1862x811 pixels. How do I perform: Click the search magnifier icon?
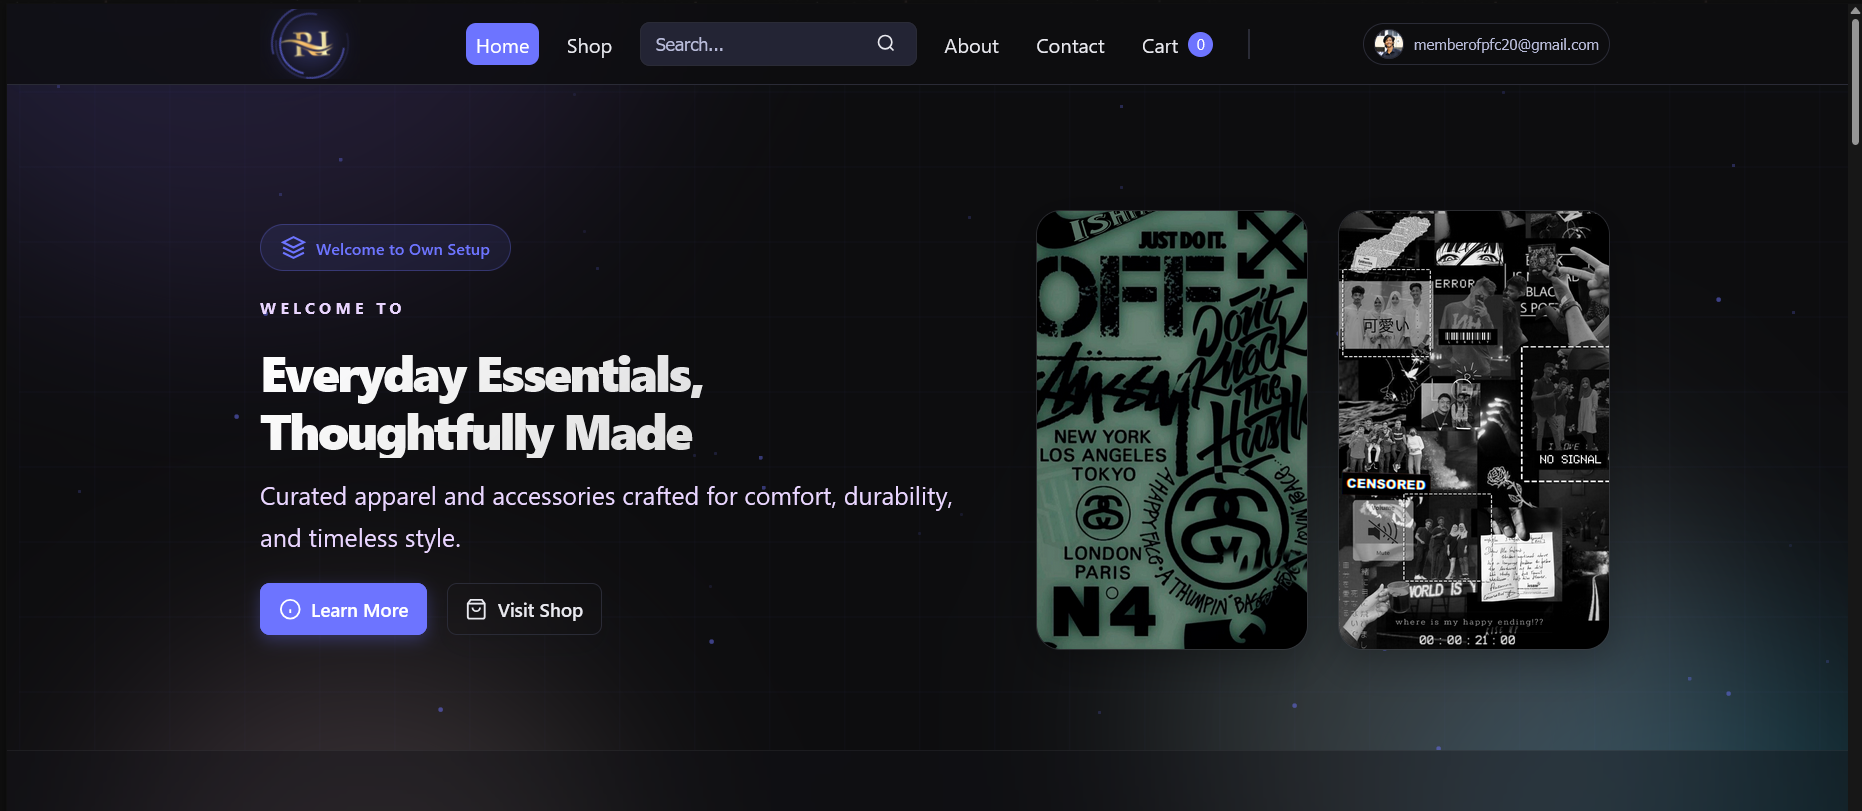(886, 43)
